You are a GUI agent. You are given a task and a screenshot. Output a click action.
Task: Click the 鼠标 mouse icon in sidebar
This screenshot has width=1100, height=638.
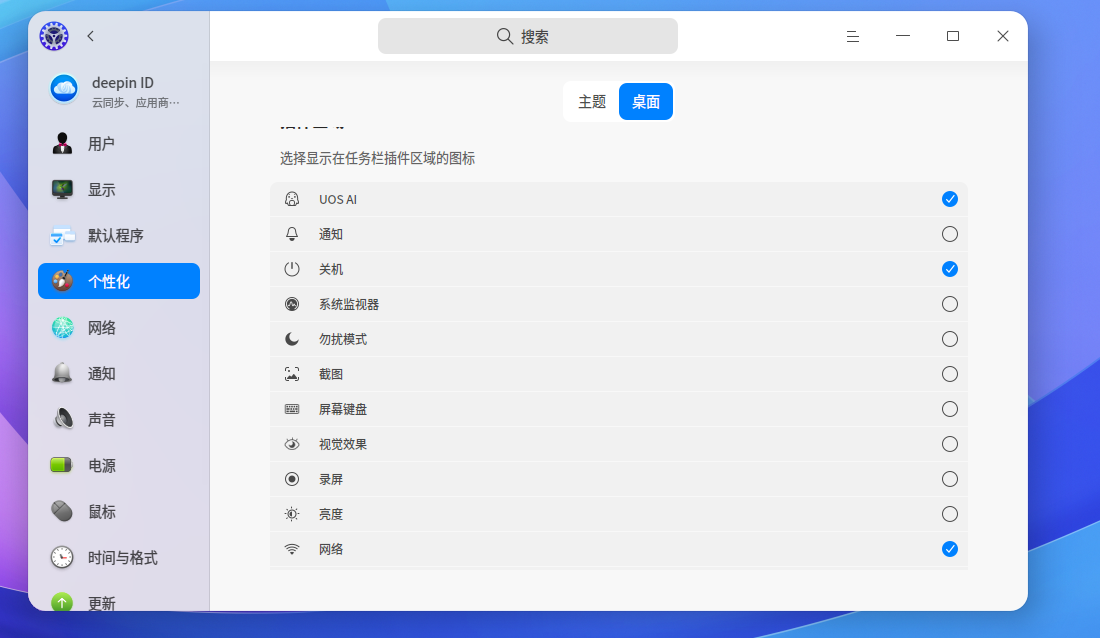coord(62,512)
